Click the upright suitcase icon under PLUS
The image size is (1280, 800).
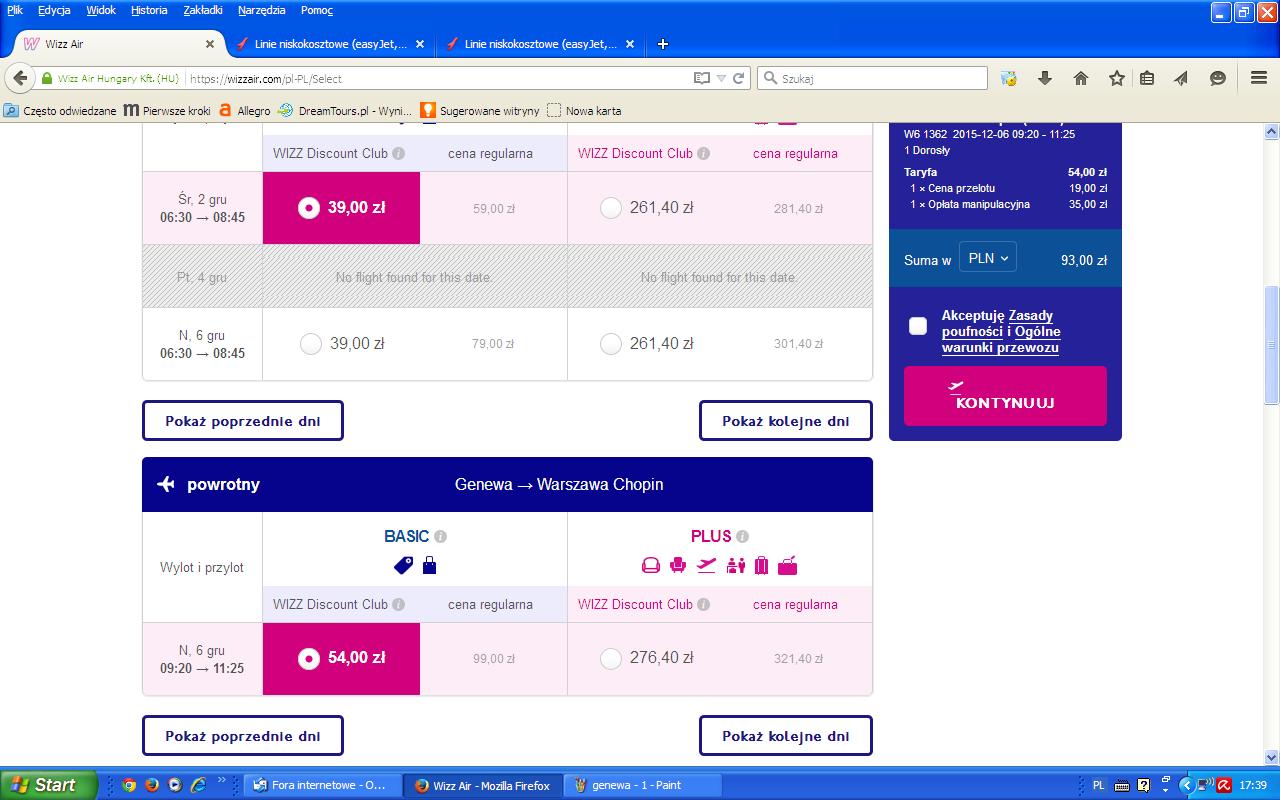pos(761,566)
